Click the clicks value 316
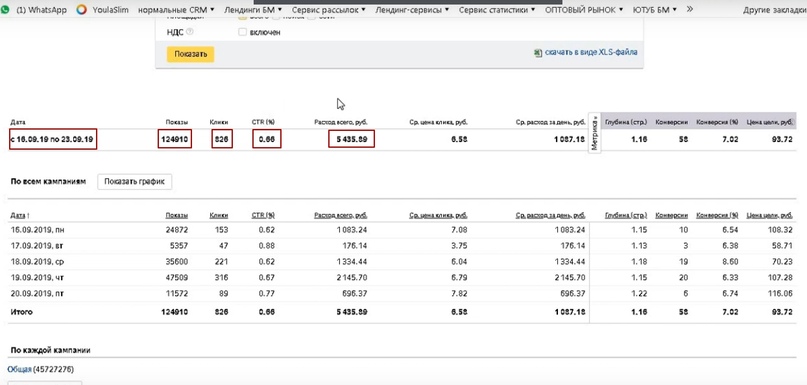The height and width of the screenshot is (385, 807). tap(221, 277)
